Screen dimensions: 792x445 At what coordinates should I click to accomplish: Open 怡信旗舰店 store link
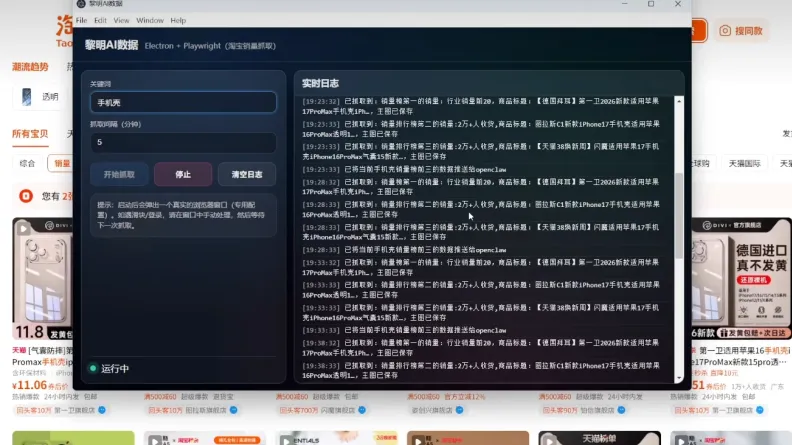pyautogui.click(x=597, y=410)
